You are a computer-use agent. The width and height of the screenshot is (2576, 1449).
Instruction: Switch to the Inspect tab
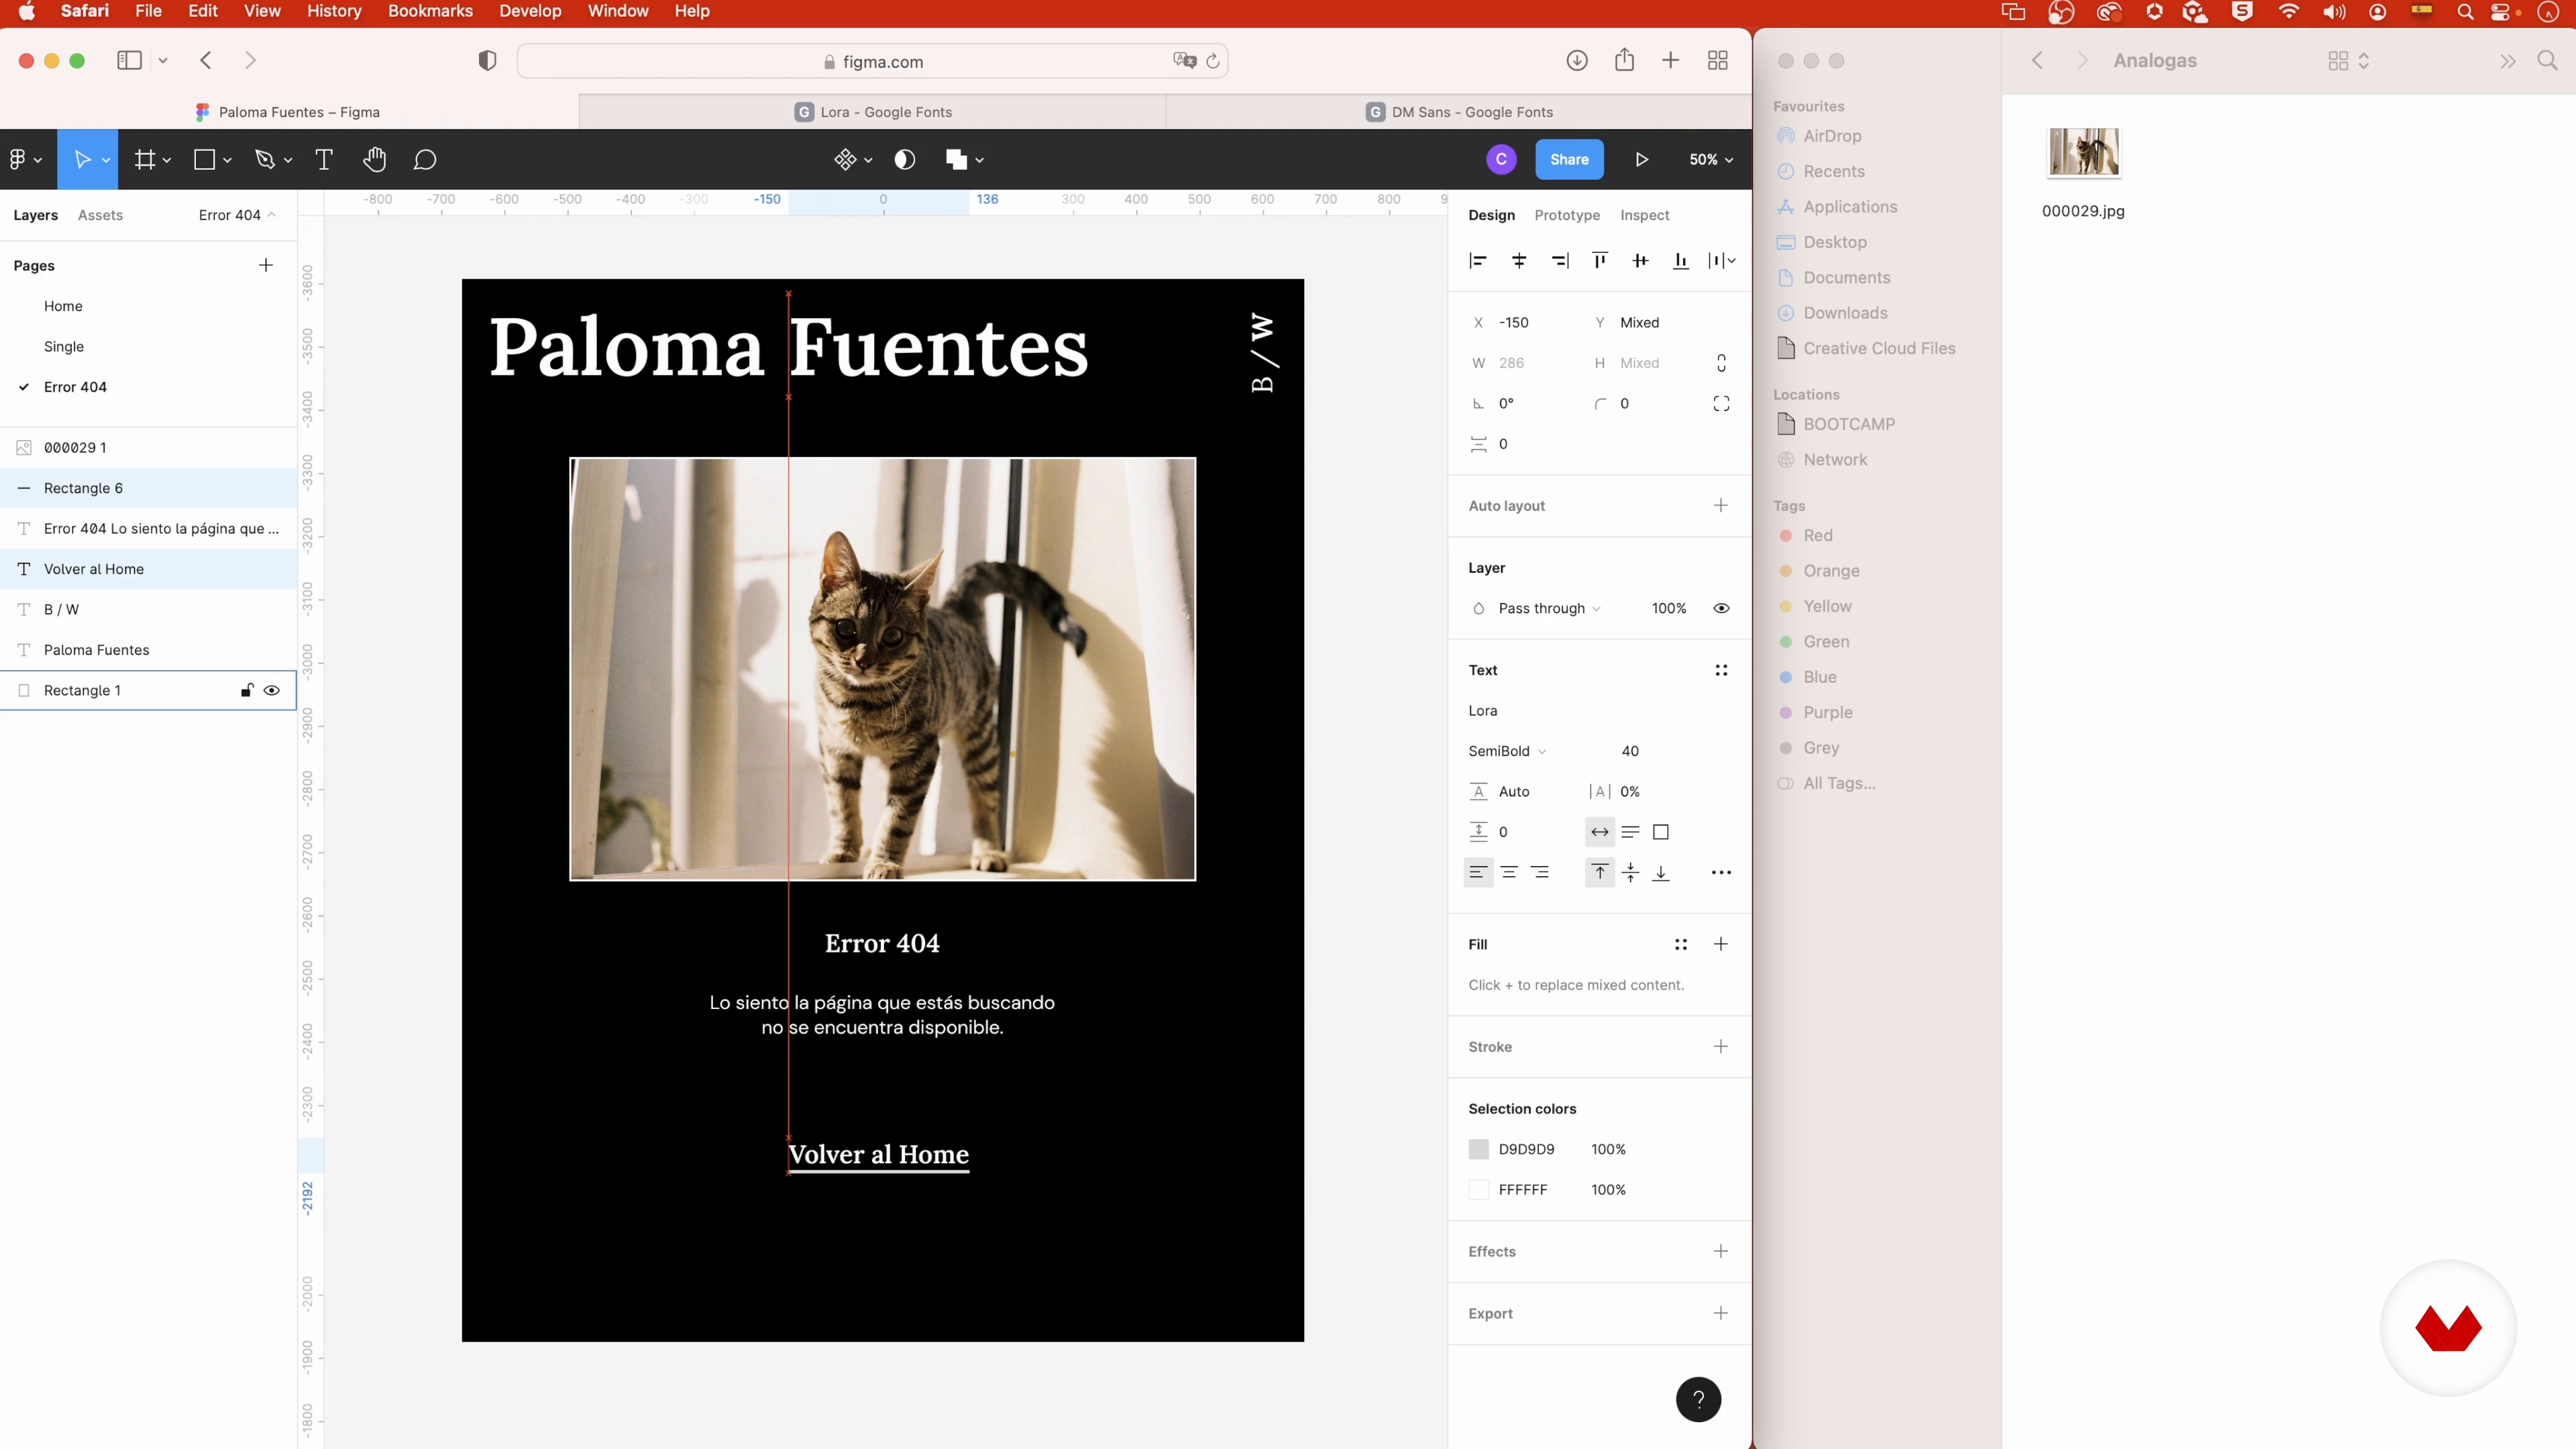coord(1645,216)
